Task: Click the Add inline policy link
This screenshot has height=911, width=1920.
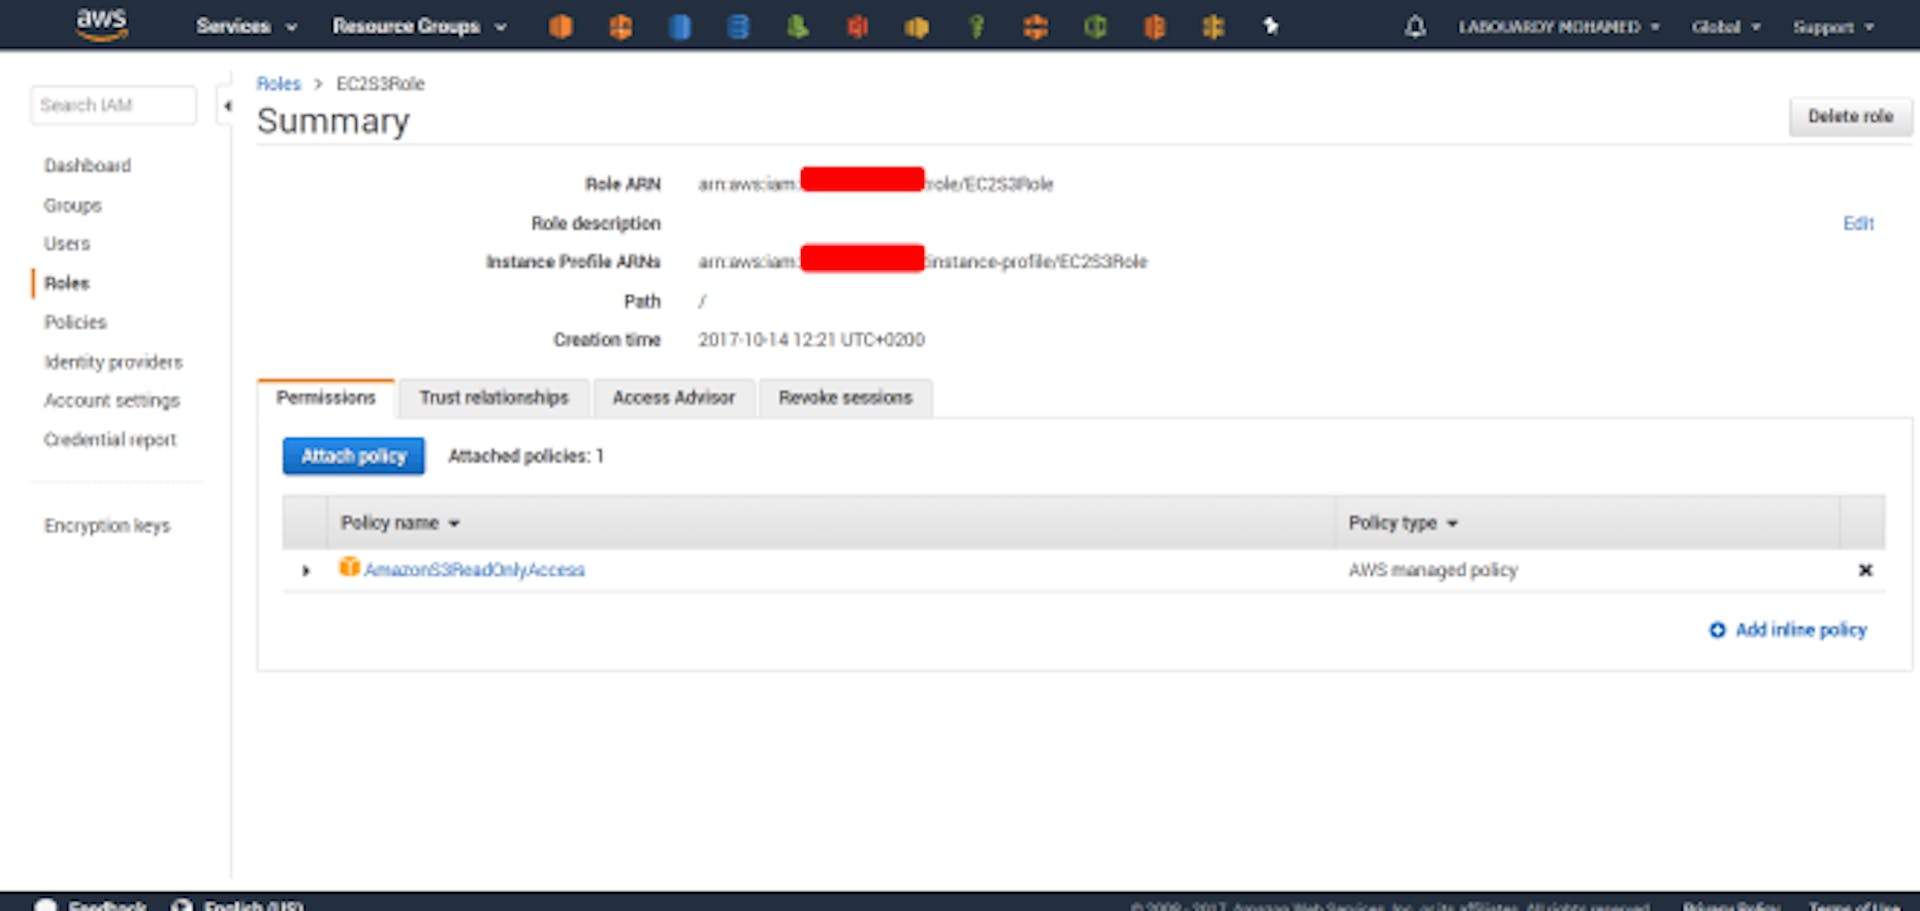Action: coord(1801,630)
